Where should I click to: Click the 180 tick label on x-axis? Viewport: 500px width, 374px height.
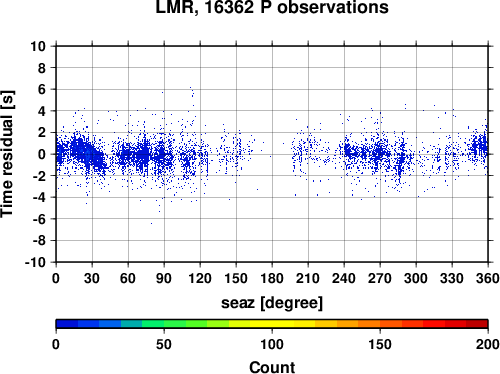272,278
